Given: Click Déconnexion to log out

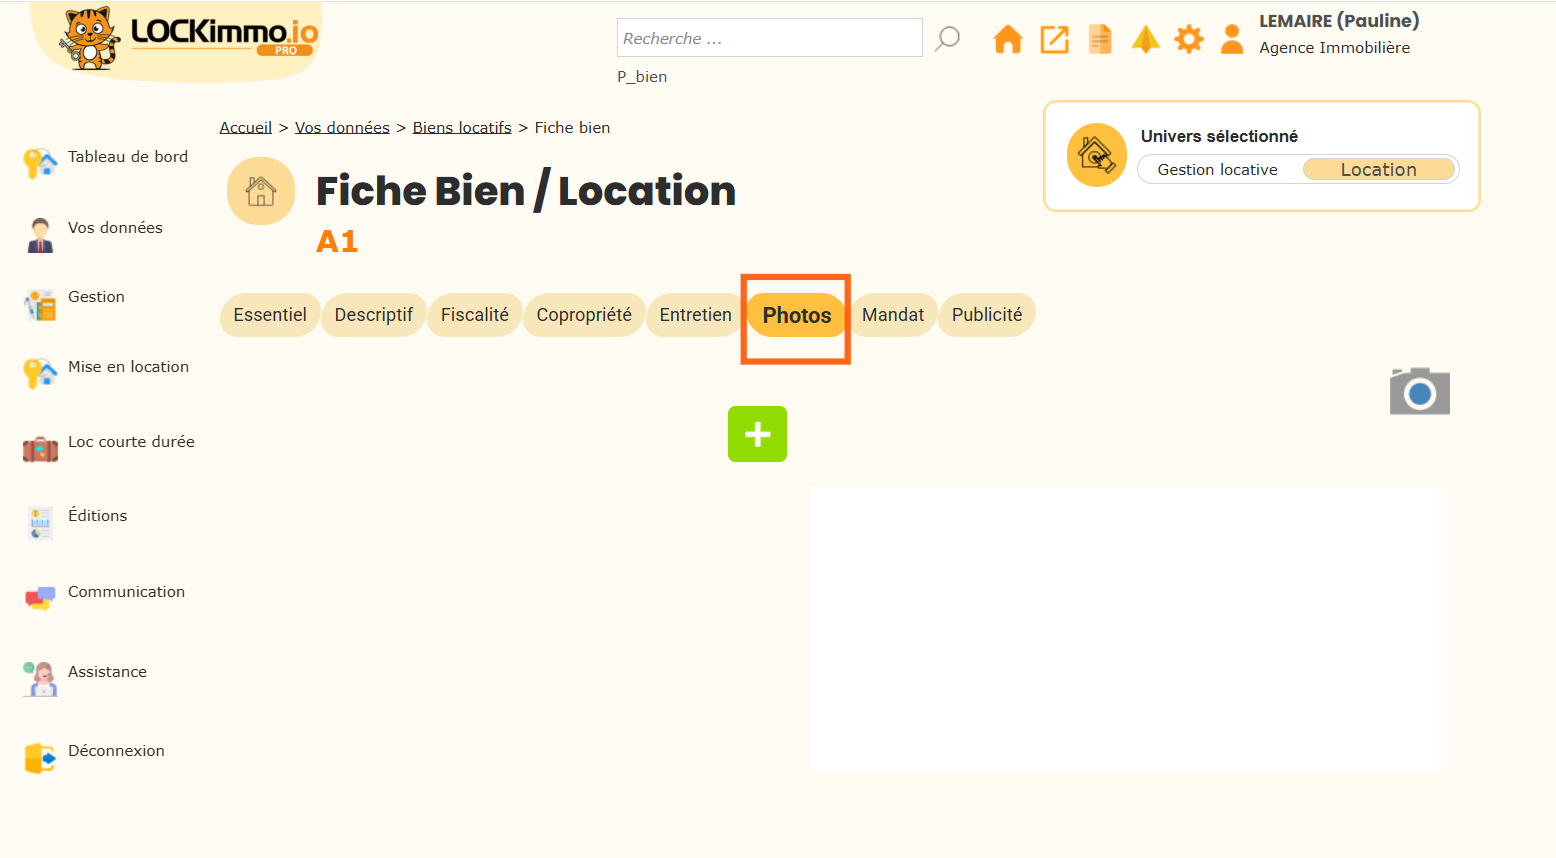Looking at the screenshot, I should pos(116,751).
